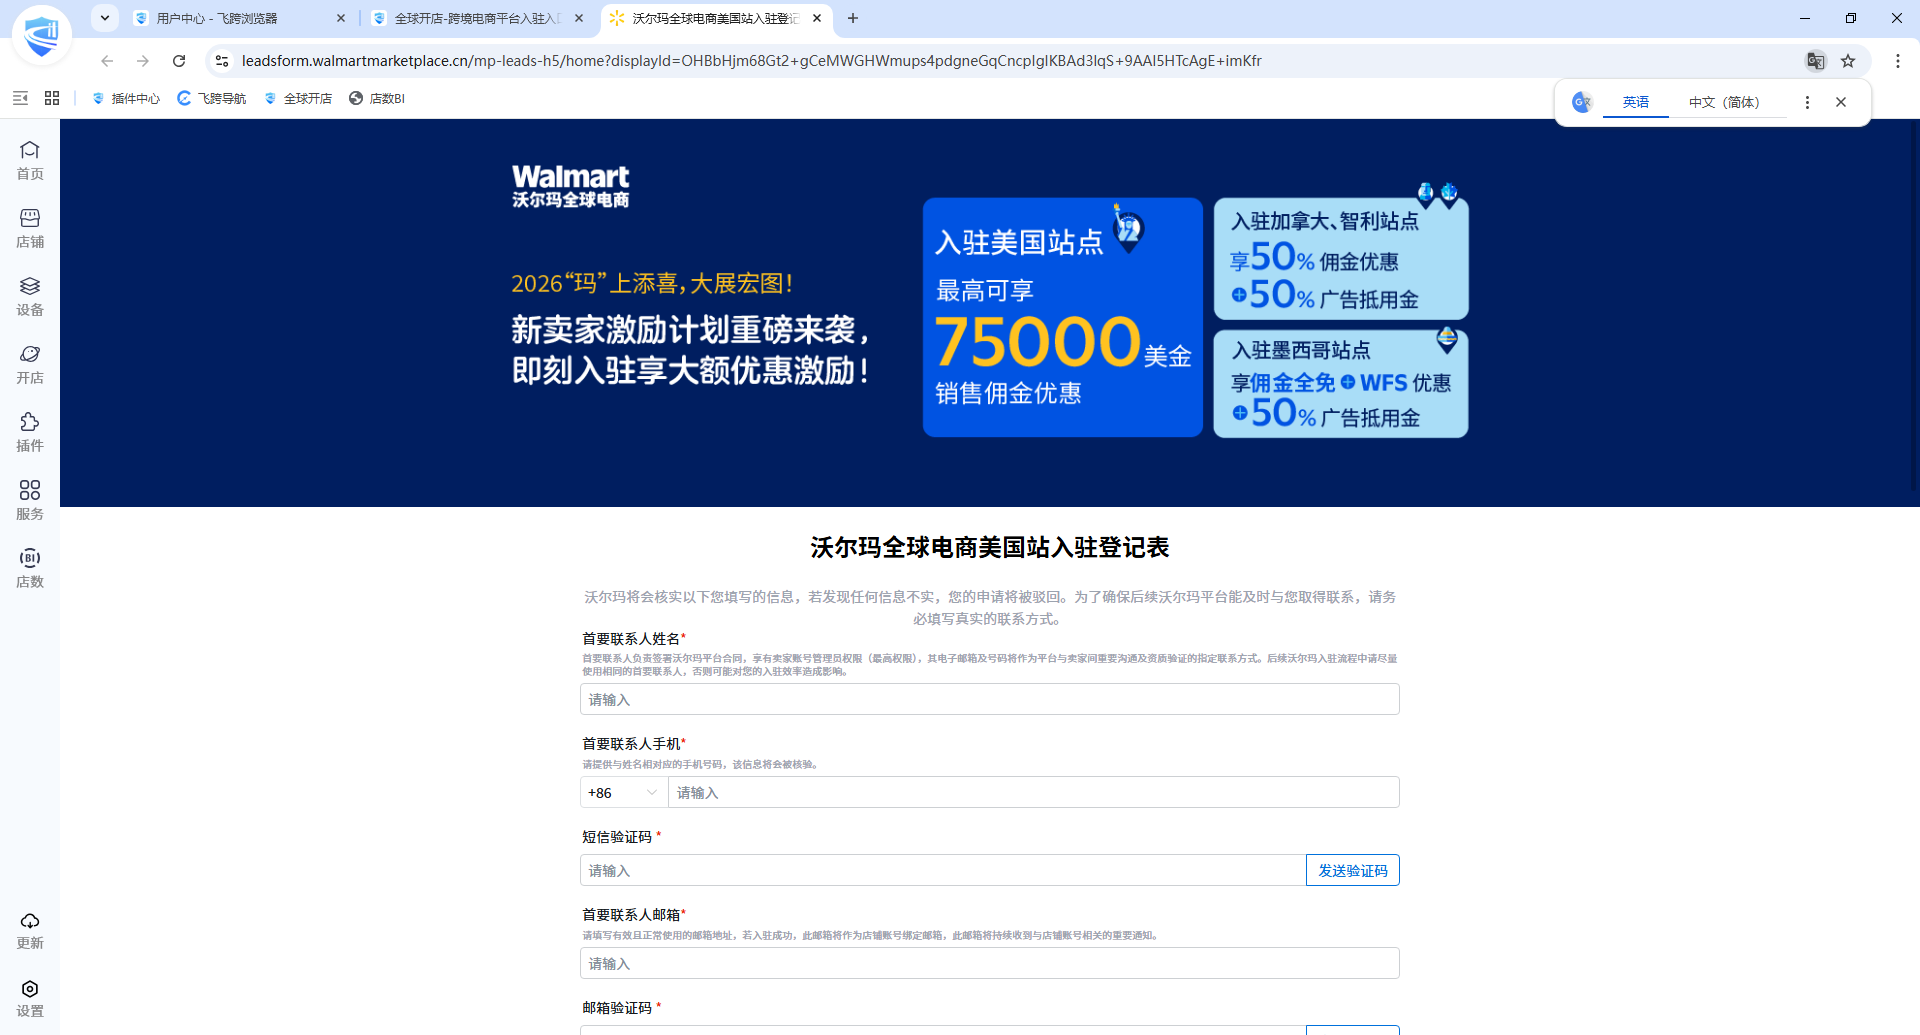Open the 设备 devices sidebar icon
The image size is (1920, 1035).
coord(30,296)
